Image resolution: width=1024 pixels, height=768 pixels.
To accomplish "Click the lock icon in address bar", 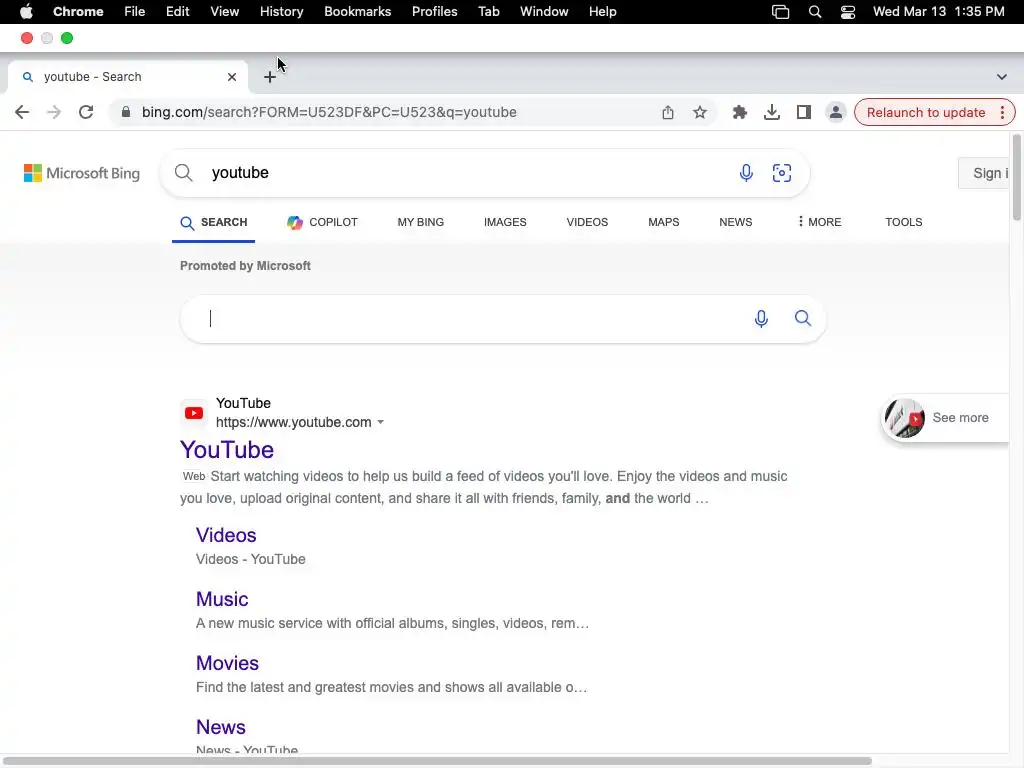I will tap(126, 112).
